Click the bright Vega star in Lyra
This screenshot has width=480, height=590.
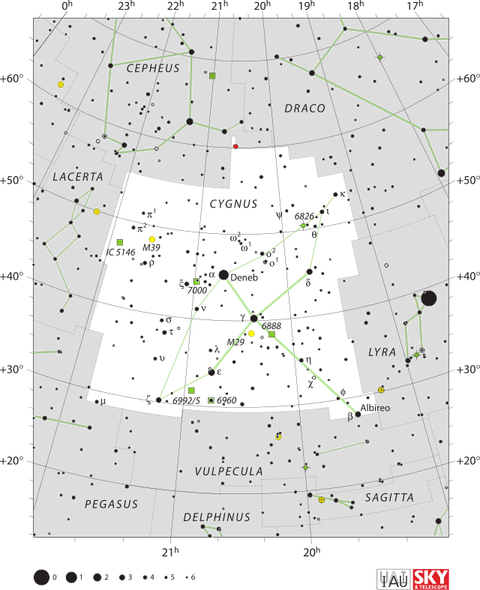pyautogui.click(x=429, y=298)
